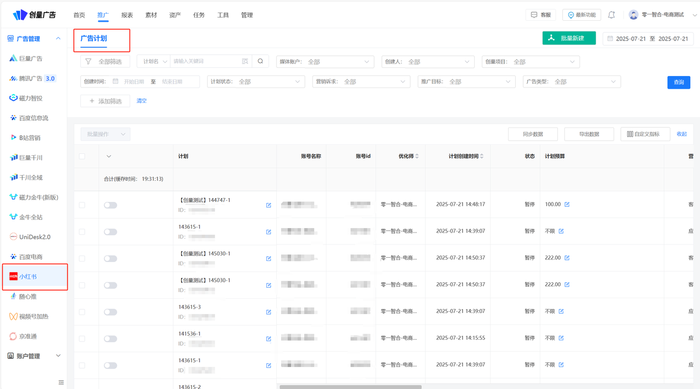Viewport: 700px width, 389px height.
Task: Click the 导出数据 button
Action: [589, 134]
